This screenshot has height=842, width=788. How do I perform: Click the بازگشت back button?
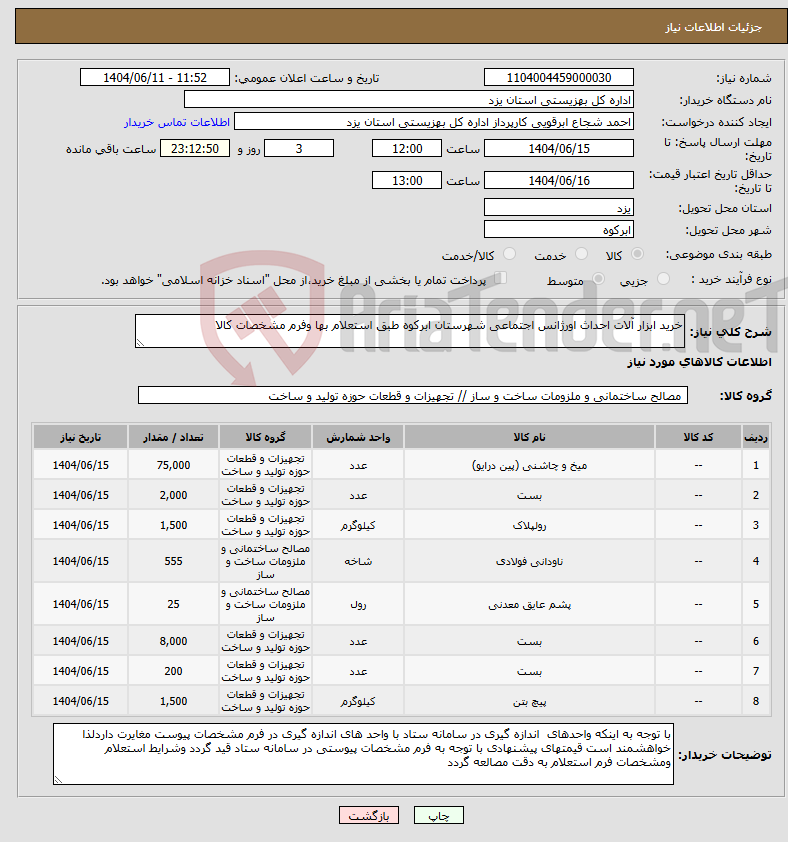point(368,815)
